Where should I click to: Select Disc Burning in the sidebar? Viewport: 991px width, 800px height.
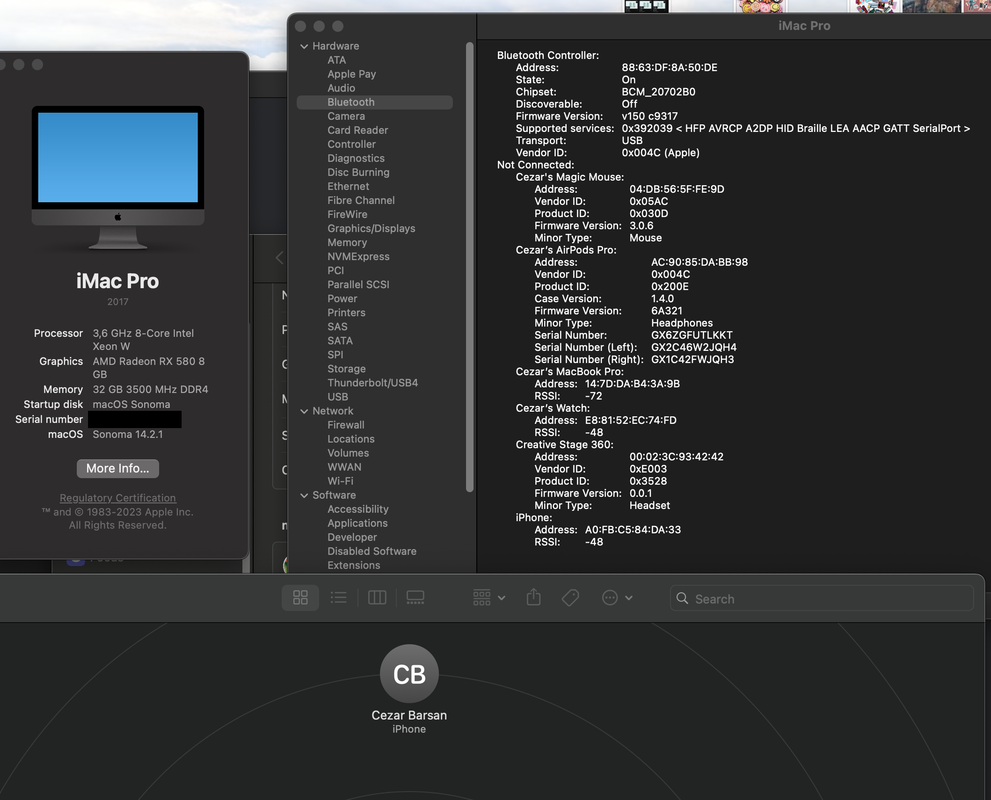point(358,173)
